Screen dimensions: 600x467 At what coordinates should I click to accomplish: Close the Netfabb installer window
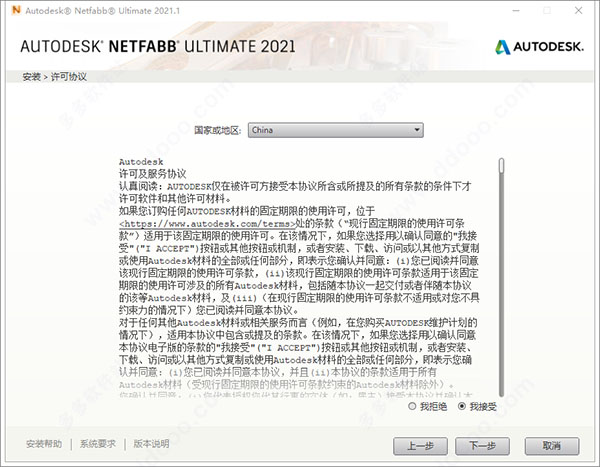pos(578,10)
